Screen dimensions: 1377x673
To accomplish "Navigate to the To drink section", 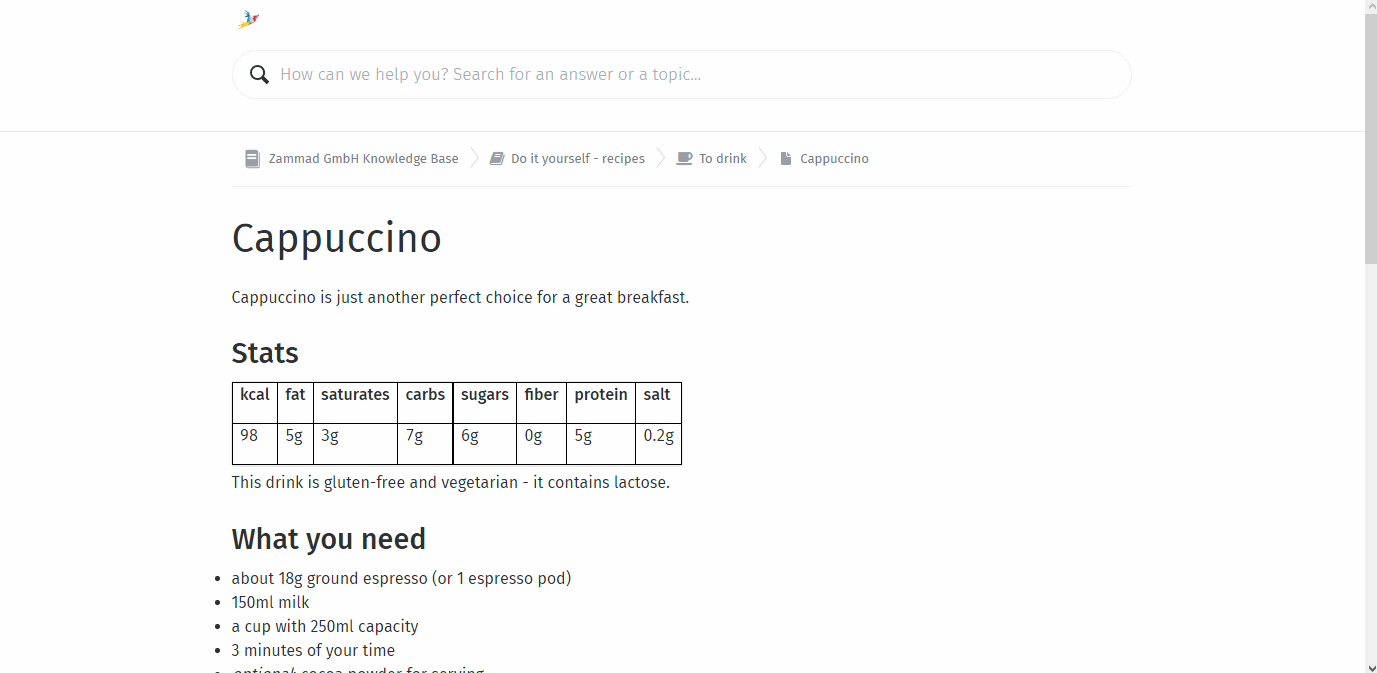I will click(723, 158).
